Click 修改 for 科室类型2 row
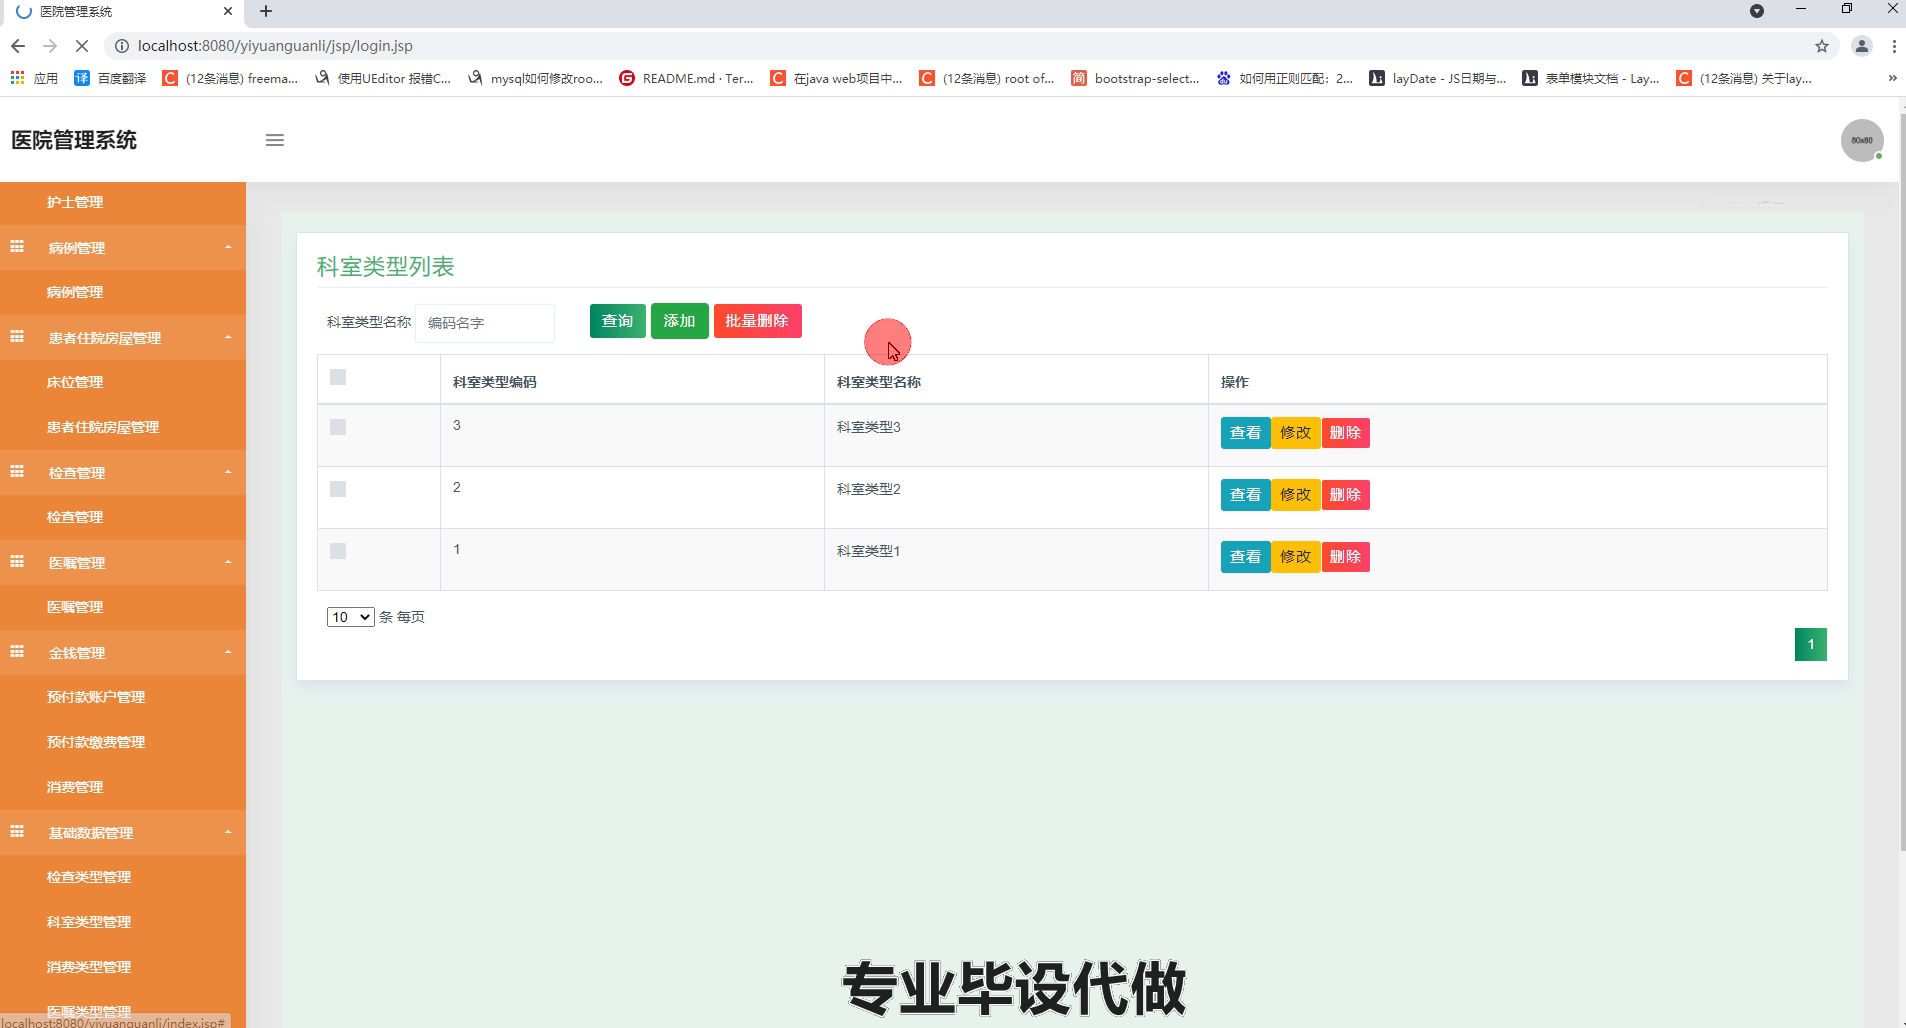Viewport: 1906px width, 1028px height. [x=1295, y=495]
